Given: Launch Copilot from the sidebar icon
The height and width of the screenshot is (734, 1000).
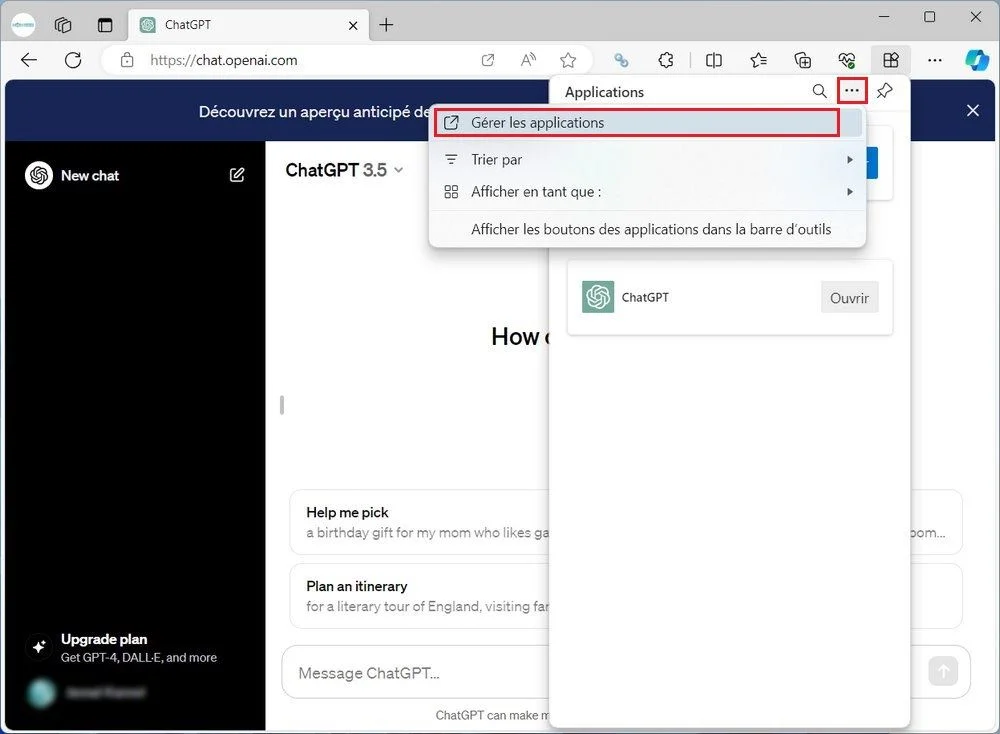Looking at the screenshot, I should tap(976, 60).
